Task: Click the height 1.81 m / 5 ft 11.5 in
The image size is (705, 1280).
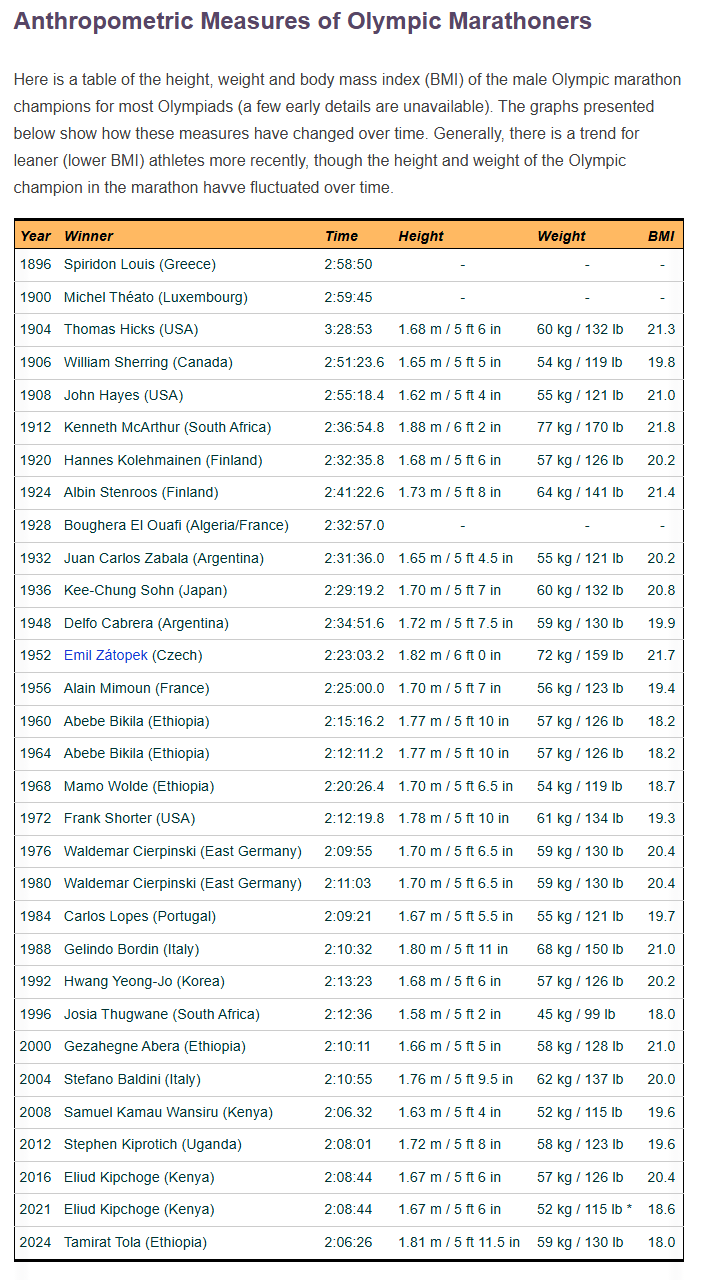Action: point(459,1242)
